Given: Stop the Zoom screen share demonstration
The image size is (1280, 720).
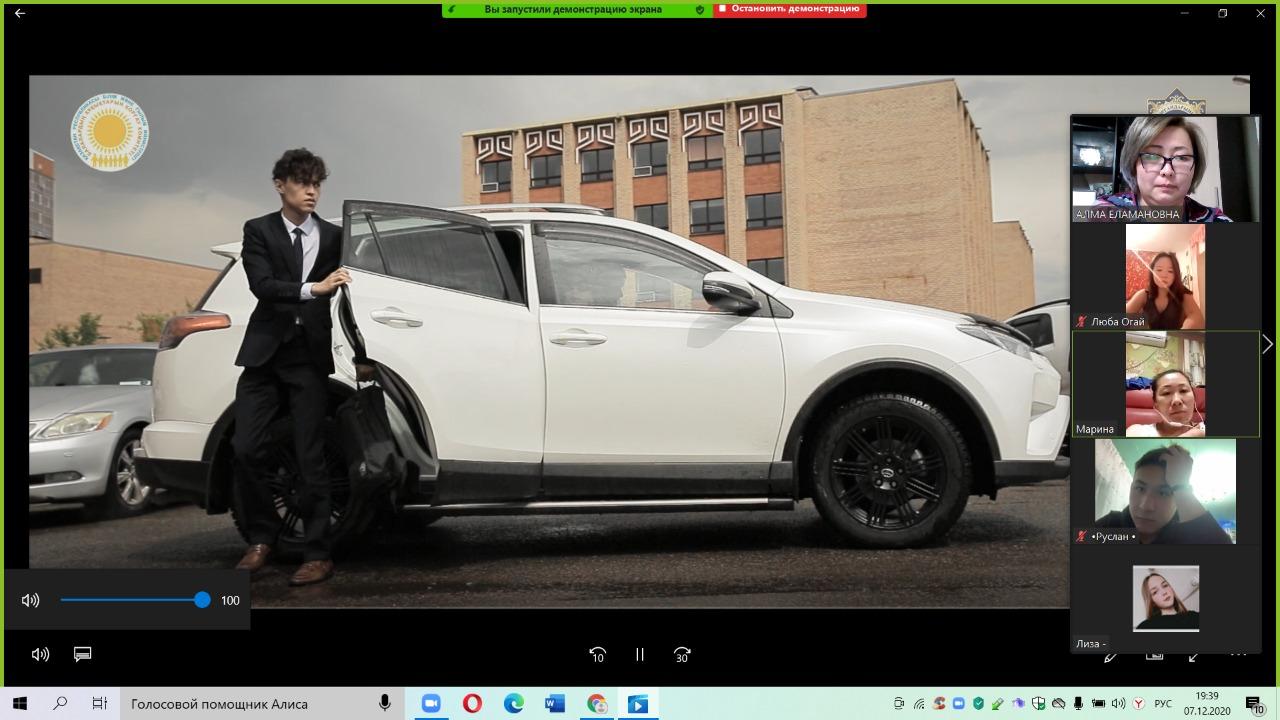Looking at the screenshot, I should [x=789, y=9].
